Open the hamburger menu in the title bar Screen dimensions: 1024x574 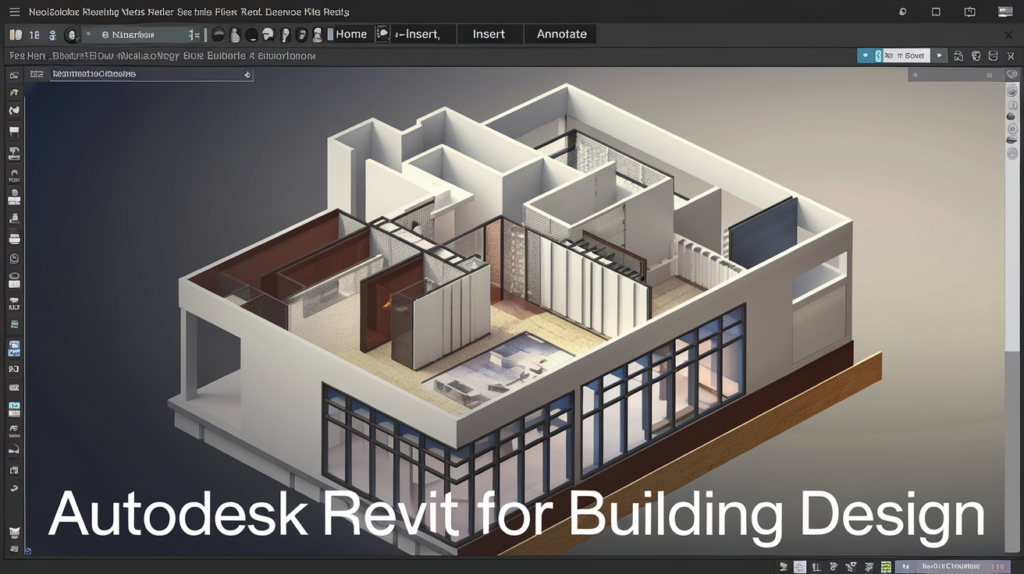pyautogui.click(x=14, y=11)
